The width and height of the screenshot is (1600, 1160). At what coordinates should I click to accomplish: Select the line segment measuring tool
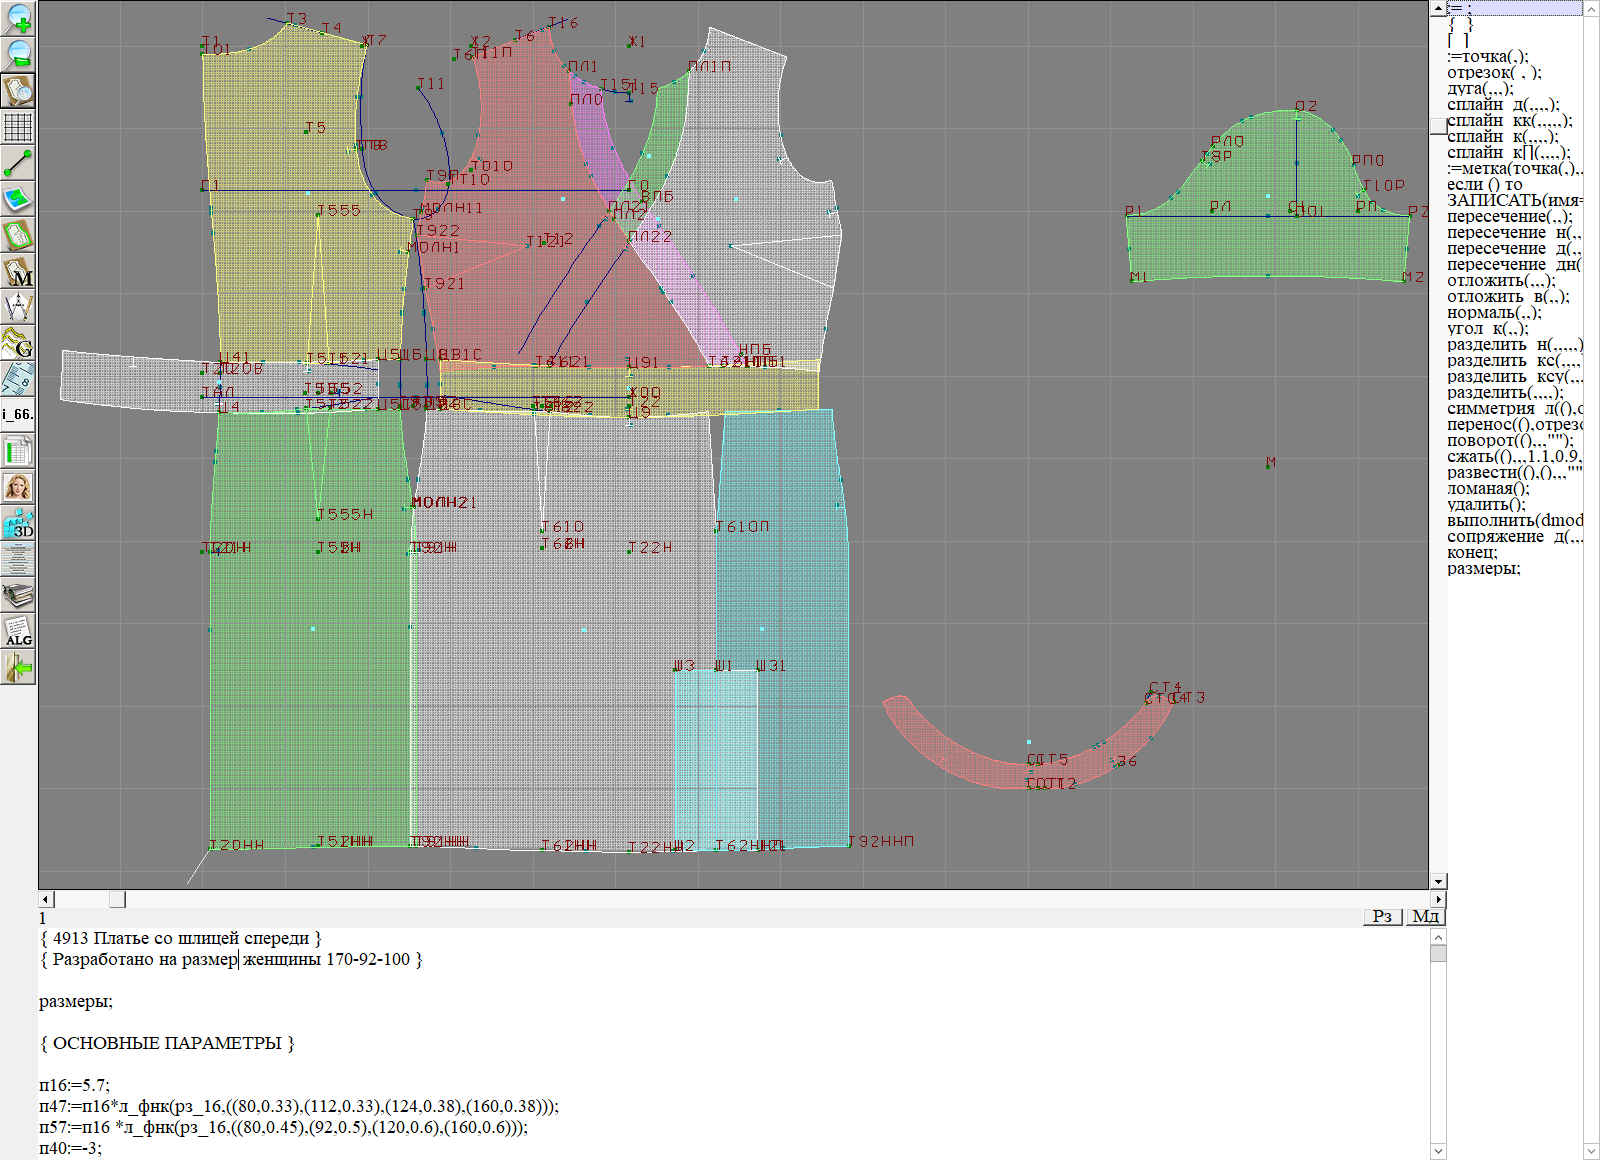[18, 163]
